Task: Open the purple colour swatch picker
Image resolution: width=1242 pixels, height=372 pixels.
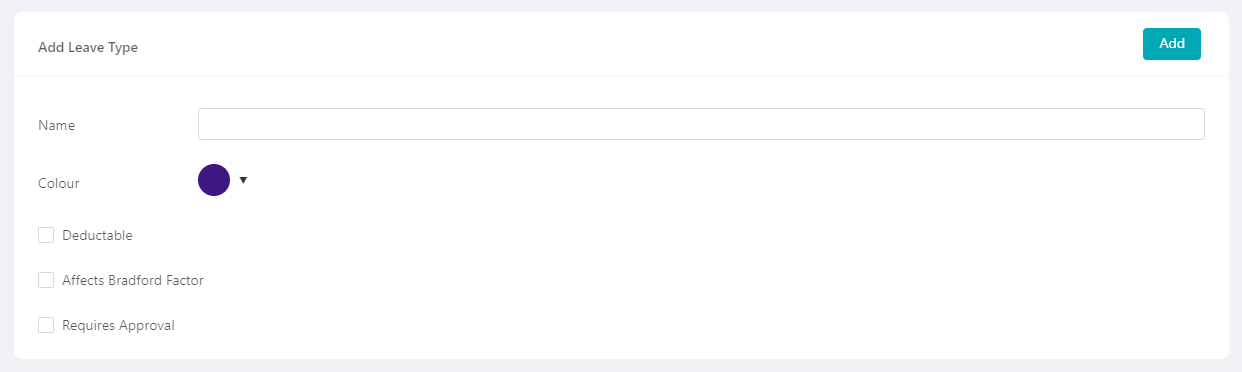Action: tap(214, 180)
